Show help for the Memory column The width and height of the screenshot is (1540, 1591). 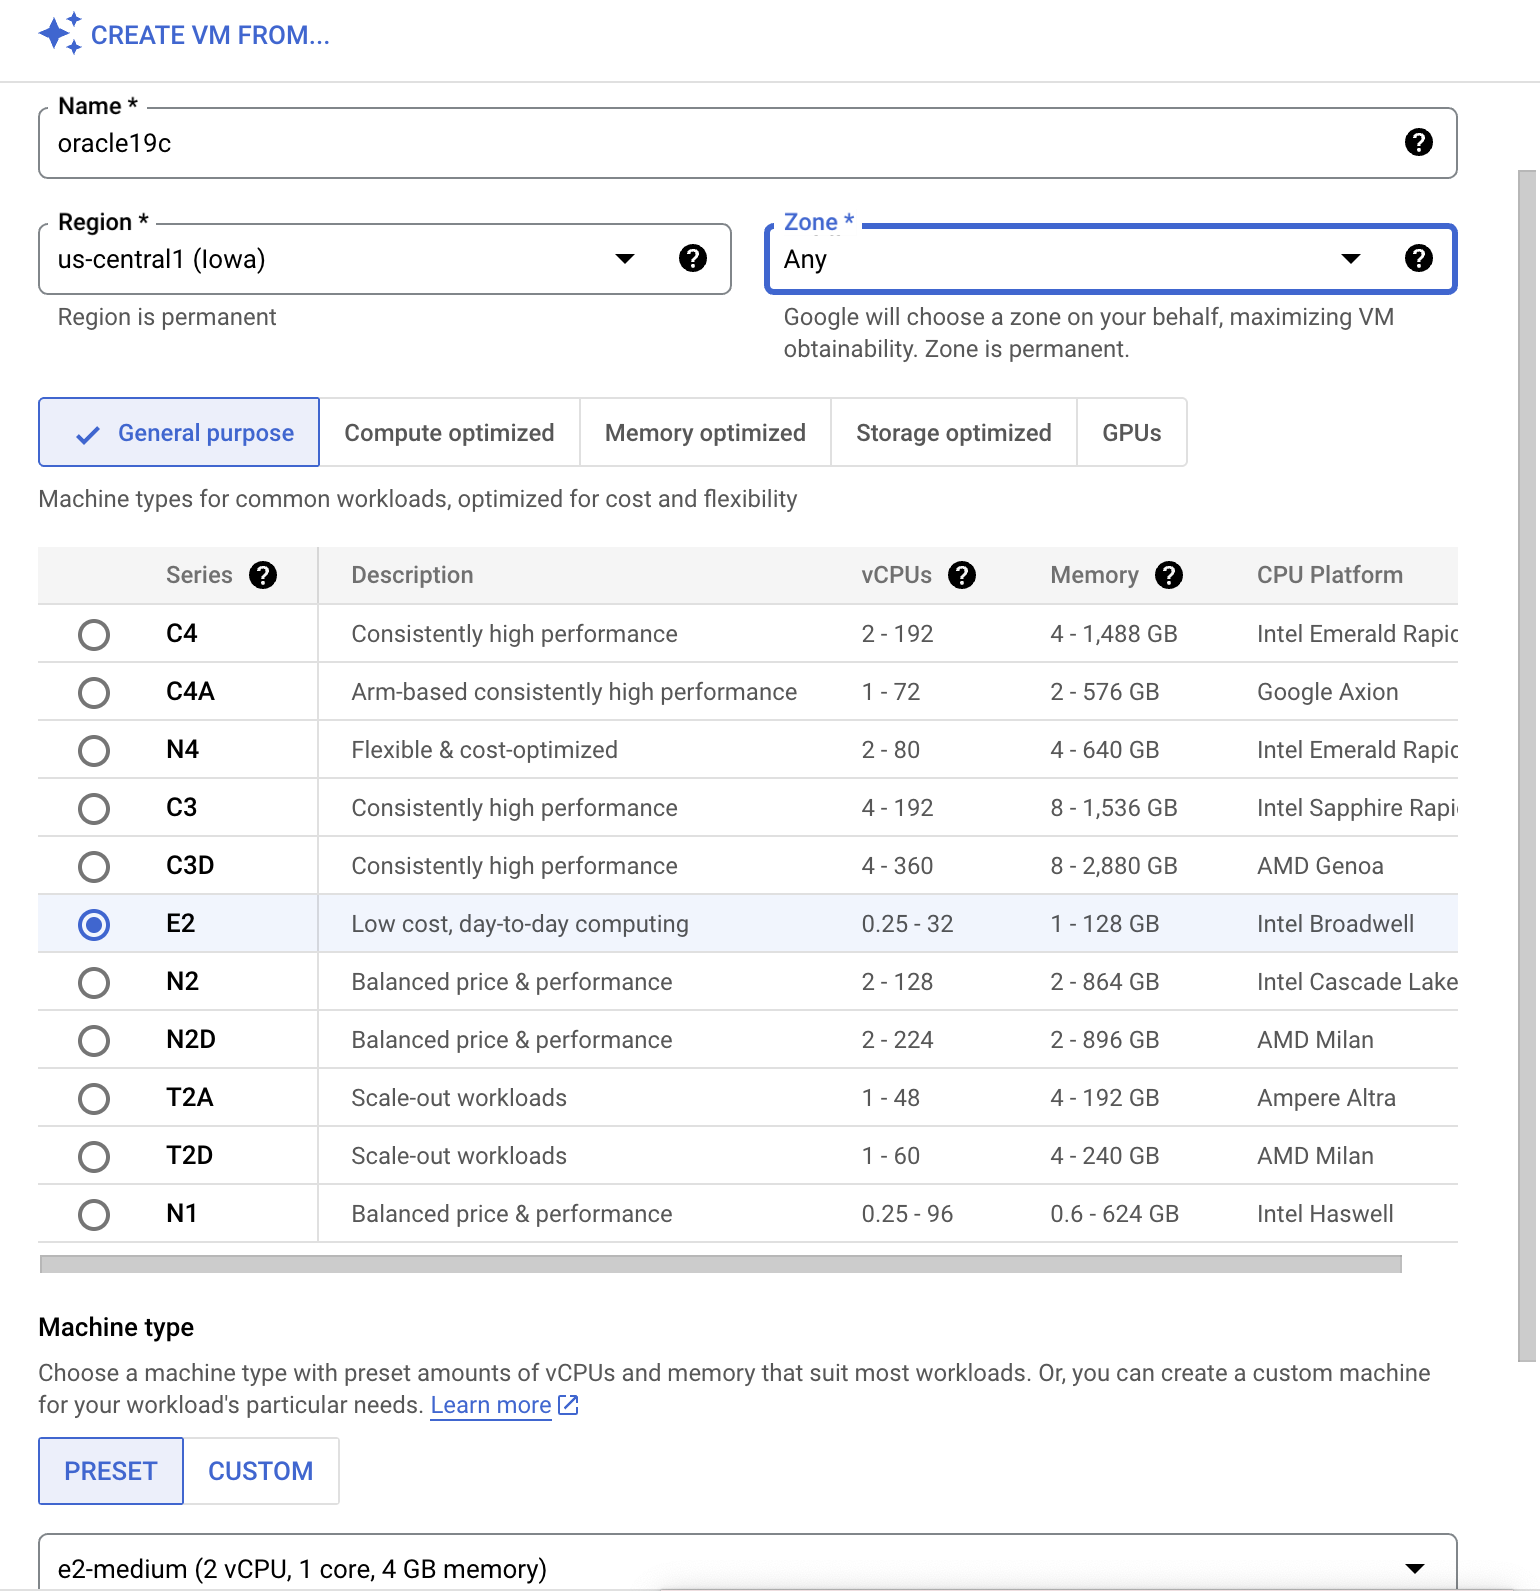(x=1168, y=576)
